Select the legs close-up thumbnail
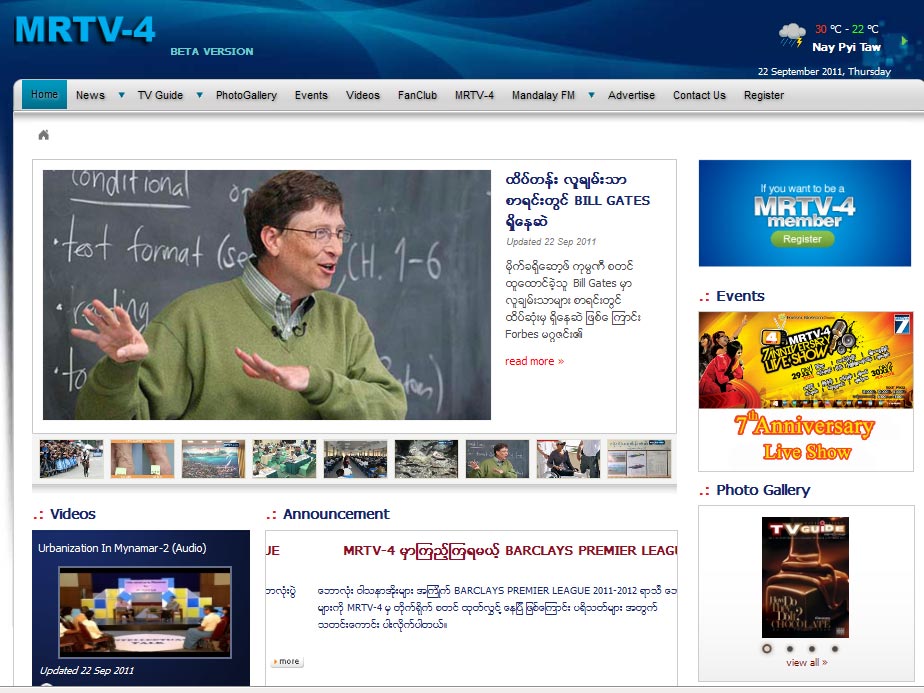The image size is (924, 693). pyautogui.click(x=142, y=458)
